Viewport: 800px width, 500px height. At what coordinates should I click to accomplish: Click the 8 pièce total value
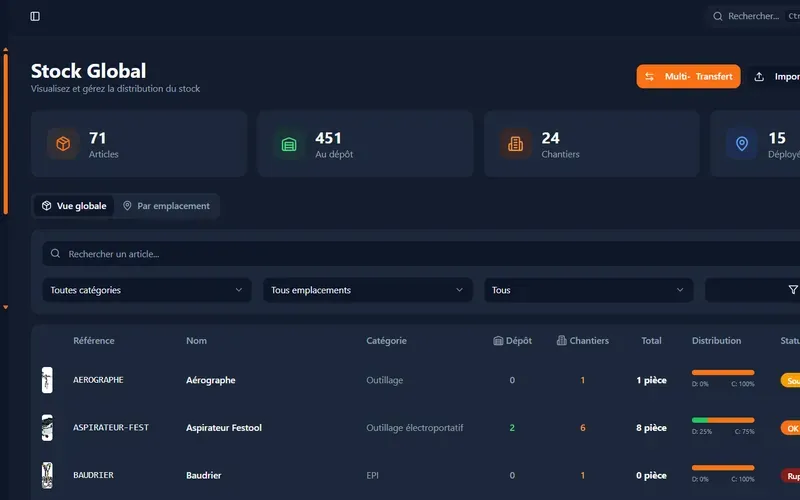pyautogui.click(x=651, y=428)
